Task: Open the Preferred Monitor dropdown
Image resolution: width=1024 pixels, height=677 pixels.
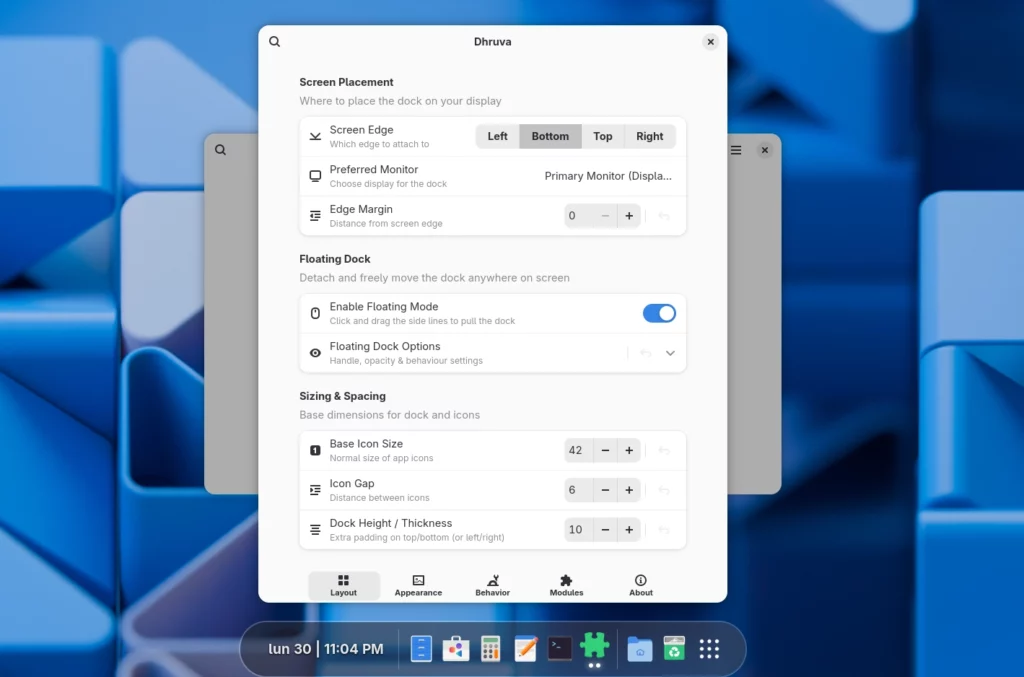Action: coord(608,176)
